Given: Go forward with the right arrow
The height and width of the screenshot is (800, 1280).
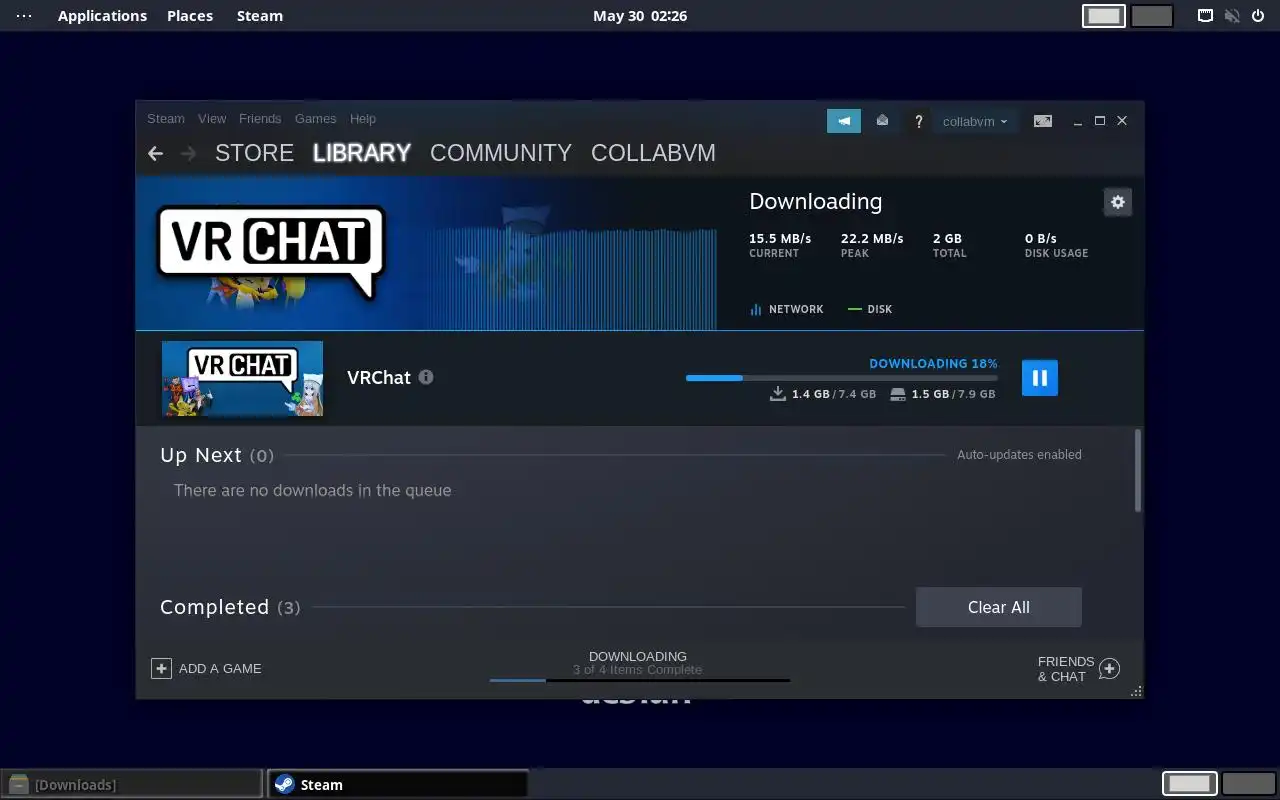Looking at the screenshot, I should coord(188,153).
